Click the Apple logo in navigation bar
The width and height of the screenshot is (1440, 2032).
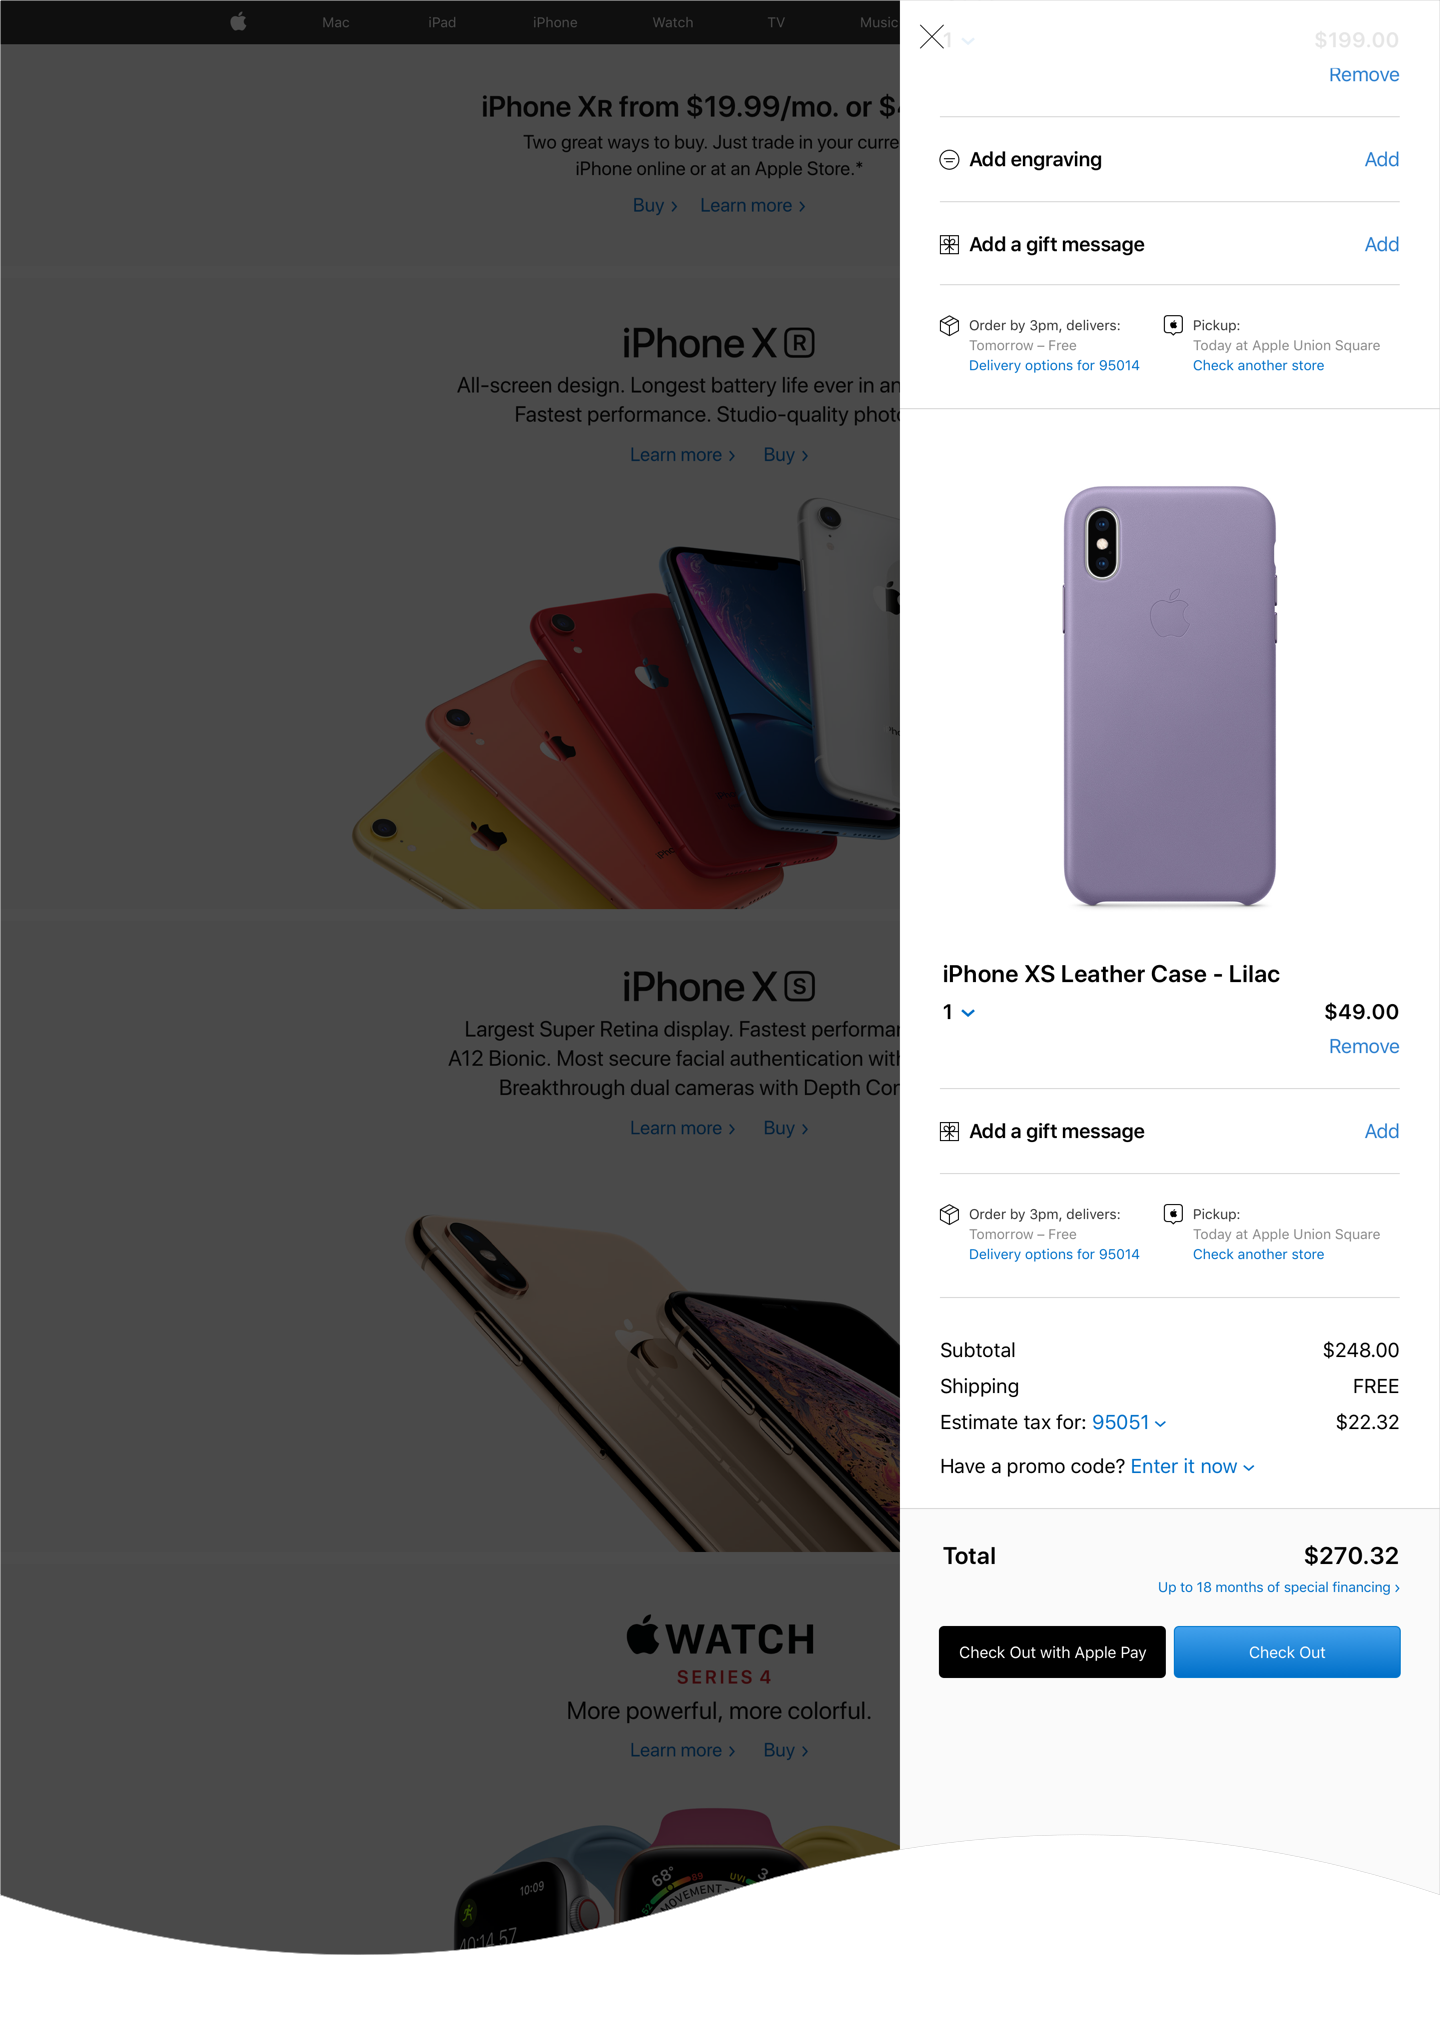(238, 22)
